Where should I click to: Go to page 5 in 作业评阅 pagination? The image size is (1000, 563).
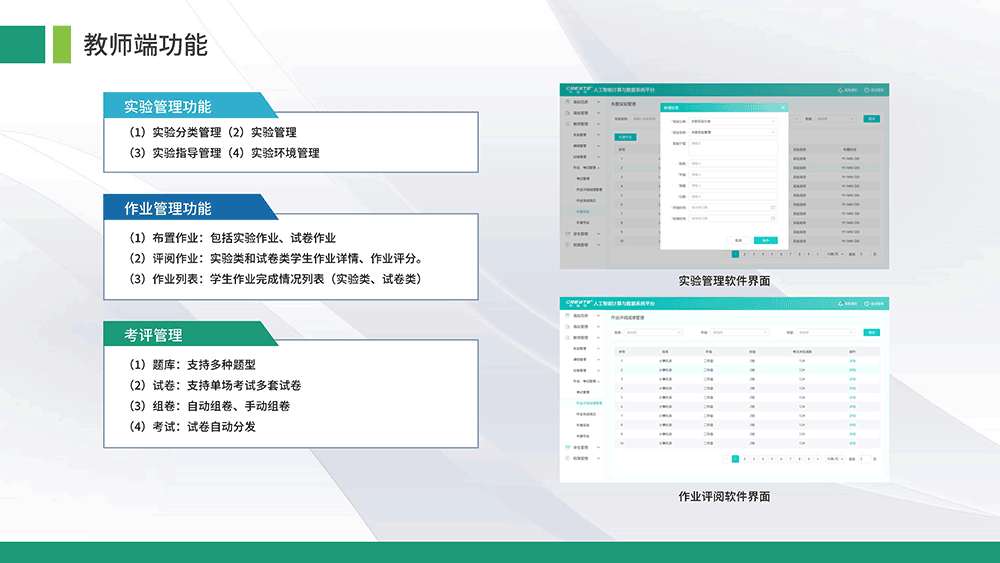pyautogui.click(x=772, y=459)
